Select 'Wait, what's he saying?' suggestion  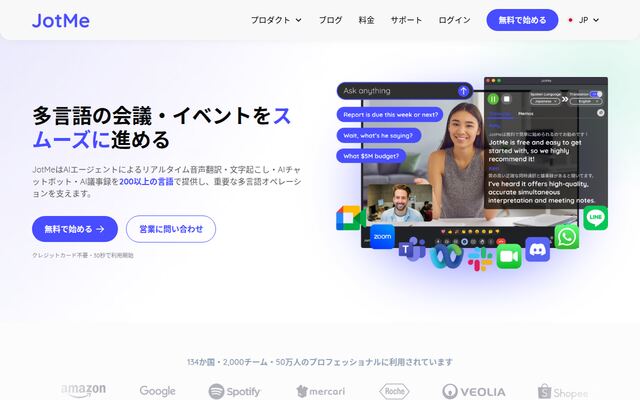[378, 136]
